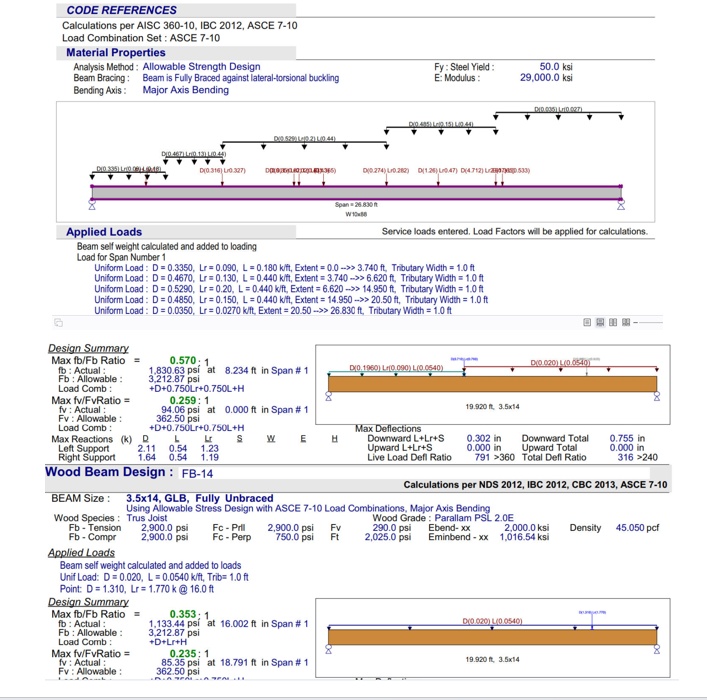The height and width of the screenshot is (700, 707).
Task: Click 'Load Combination Set : ASCE 7-10' line
Action: click(141, 38)
